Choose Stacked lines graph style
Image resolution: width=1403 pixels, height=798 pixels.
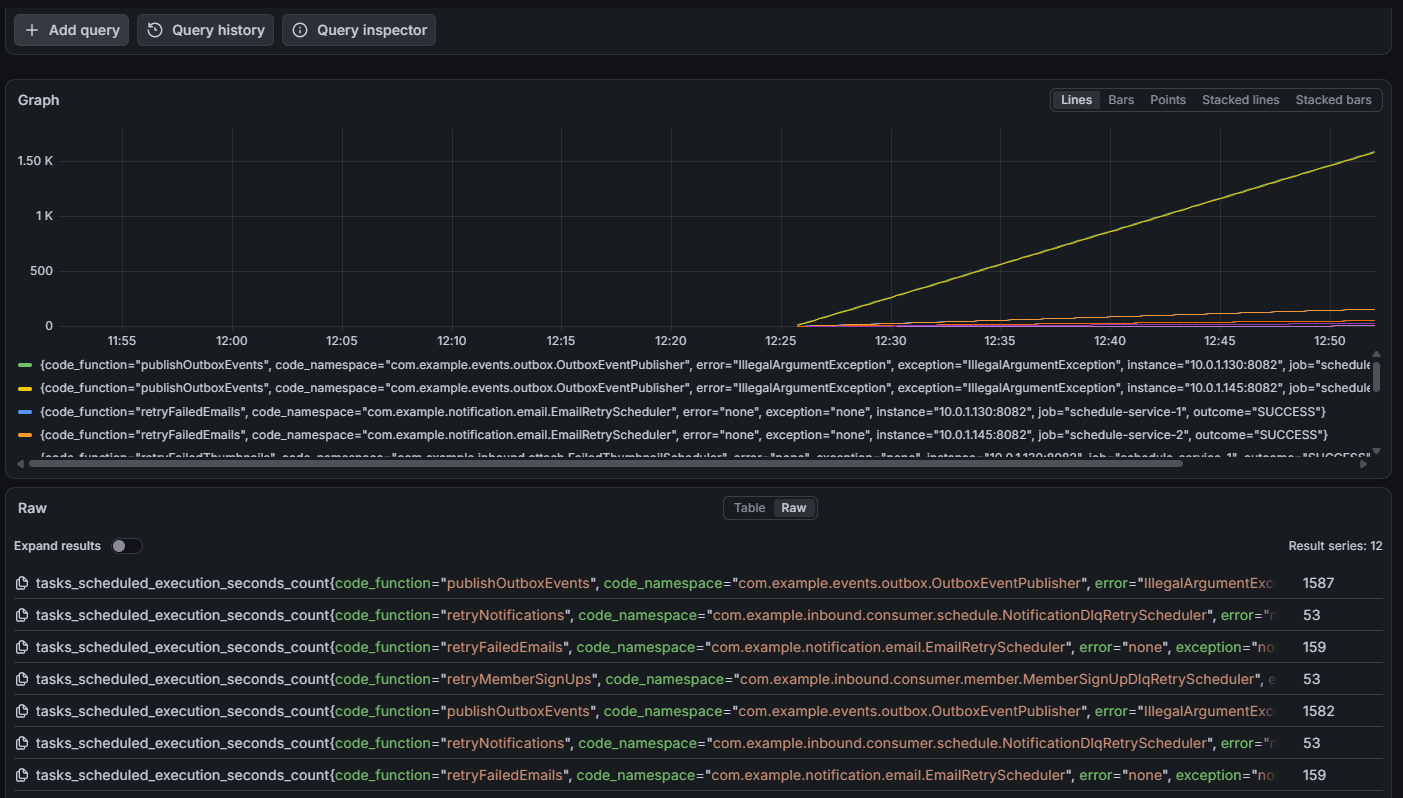1240,100
